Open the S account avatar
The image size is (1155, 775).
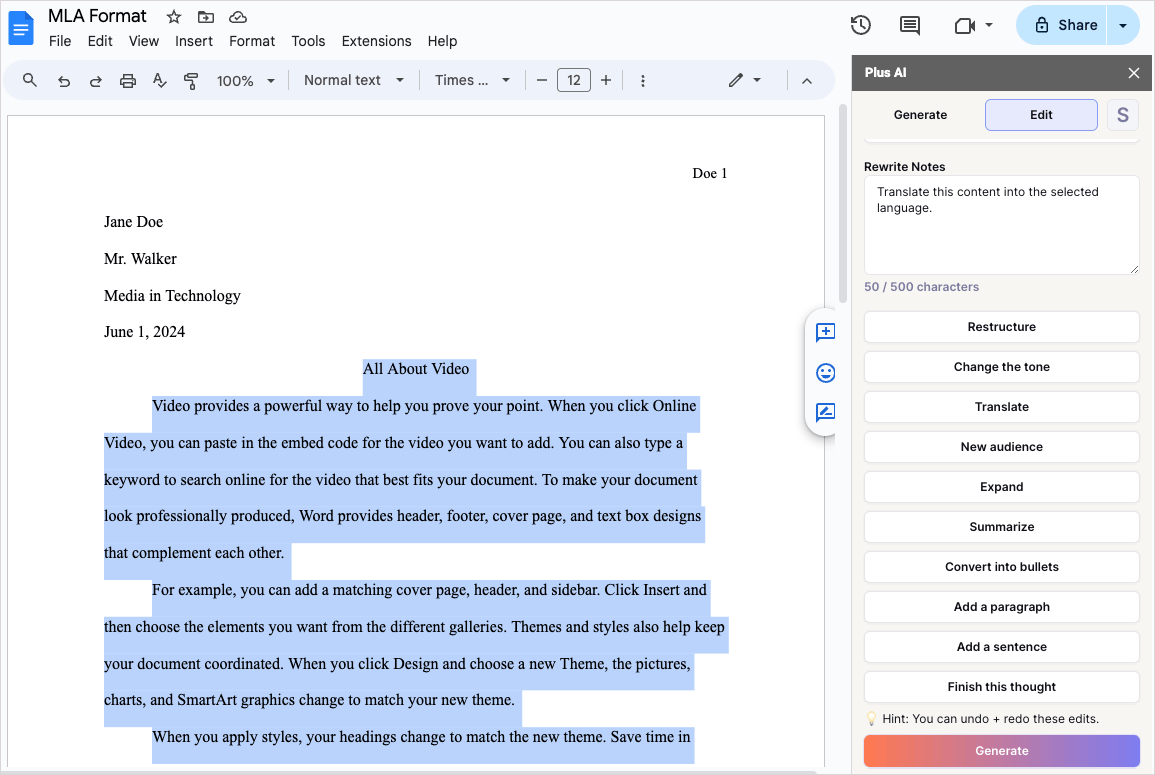tap(1123, 115)
